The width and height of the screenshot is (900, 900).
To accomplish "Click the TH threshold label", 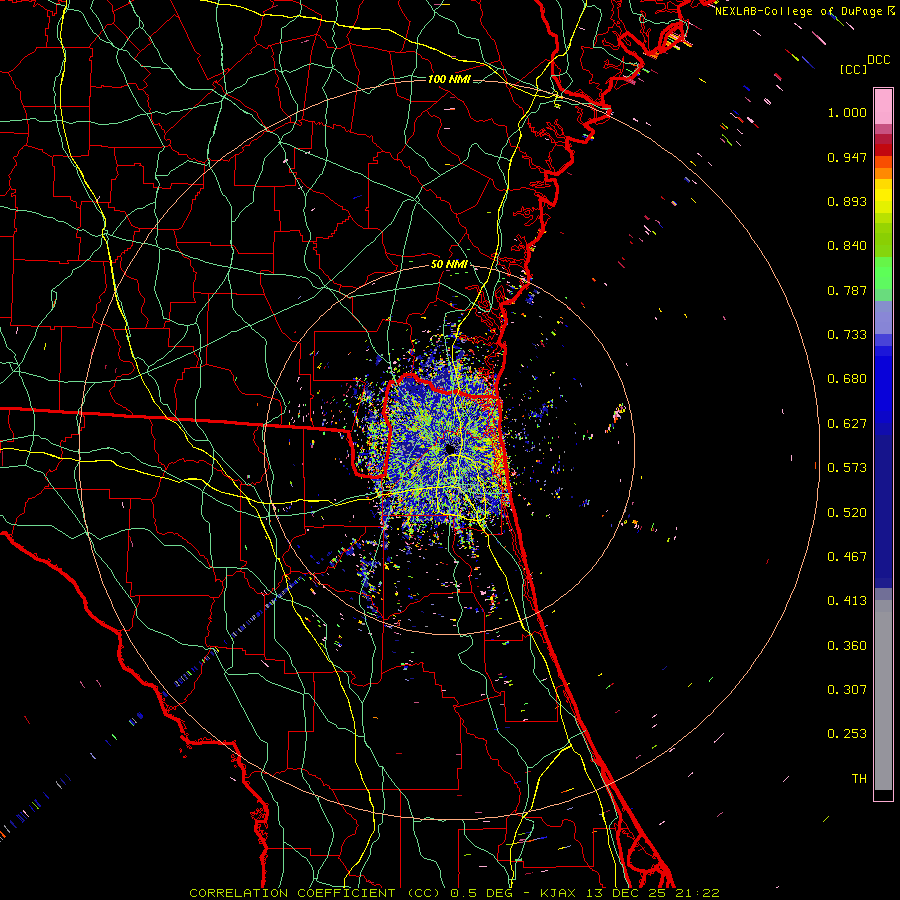I will pos(859,779).
